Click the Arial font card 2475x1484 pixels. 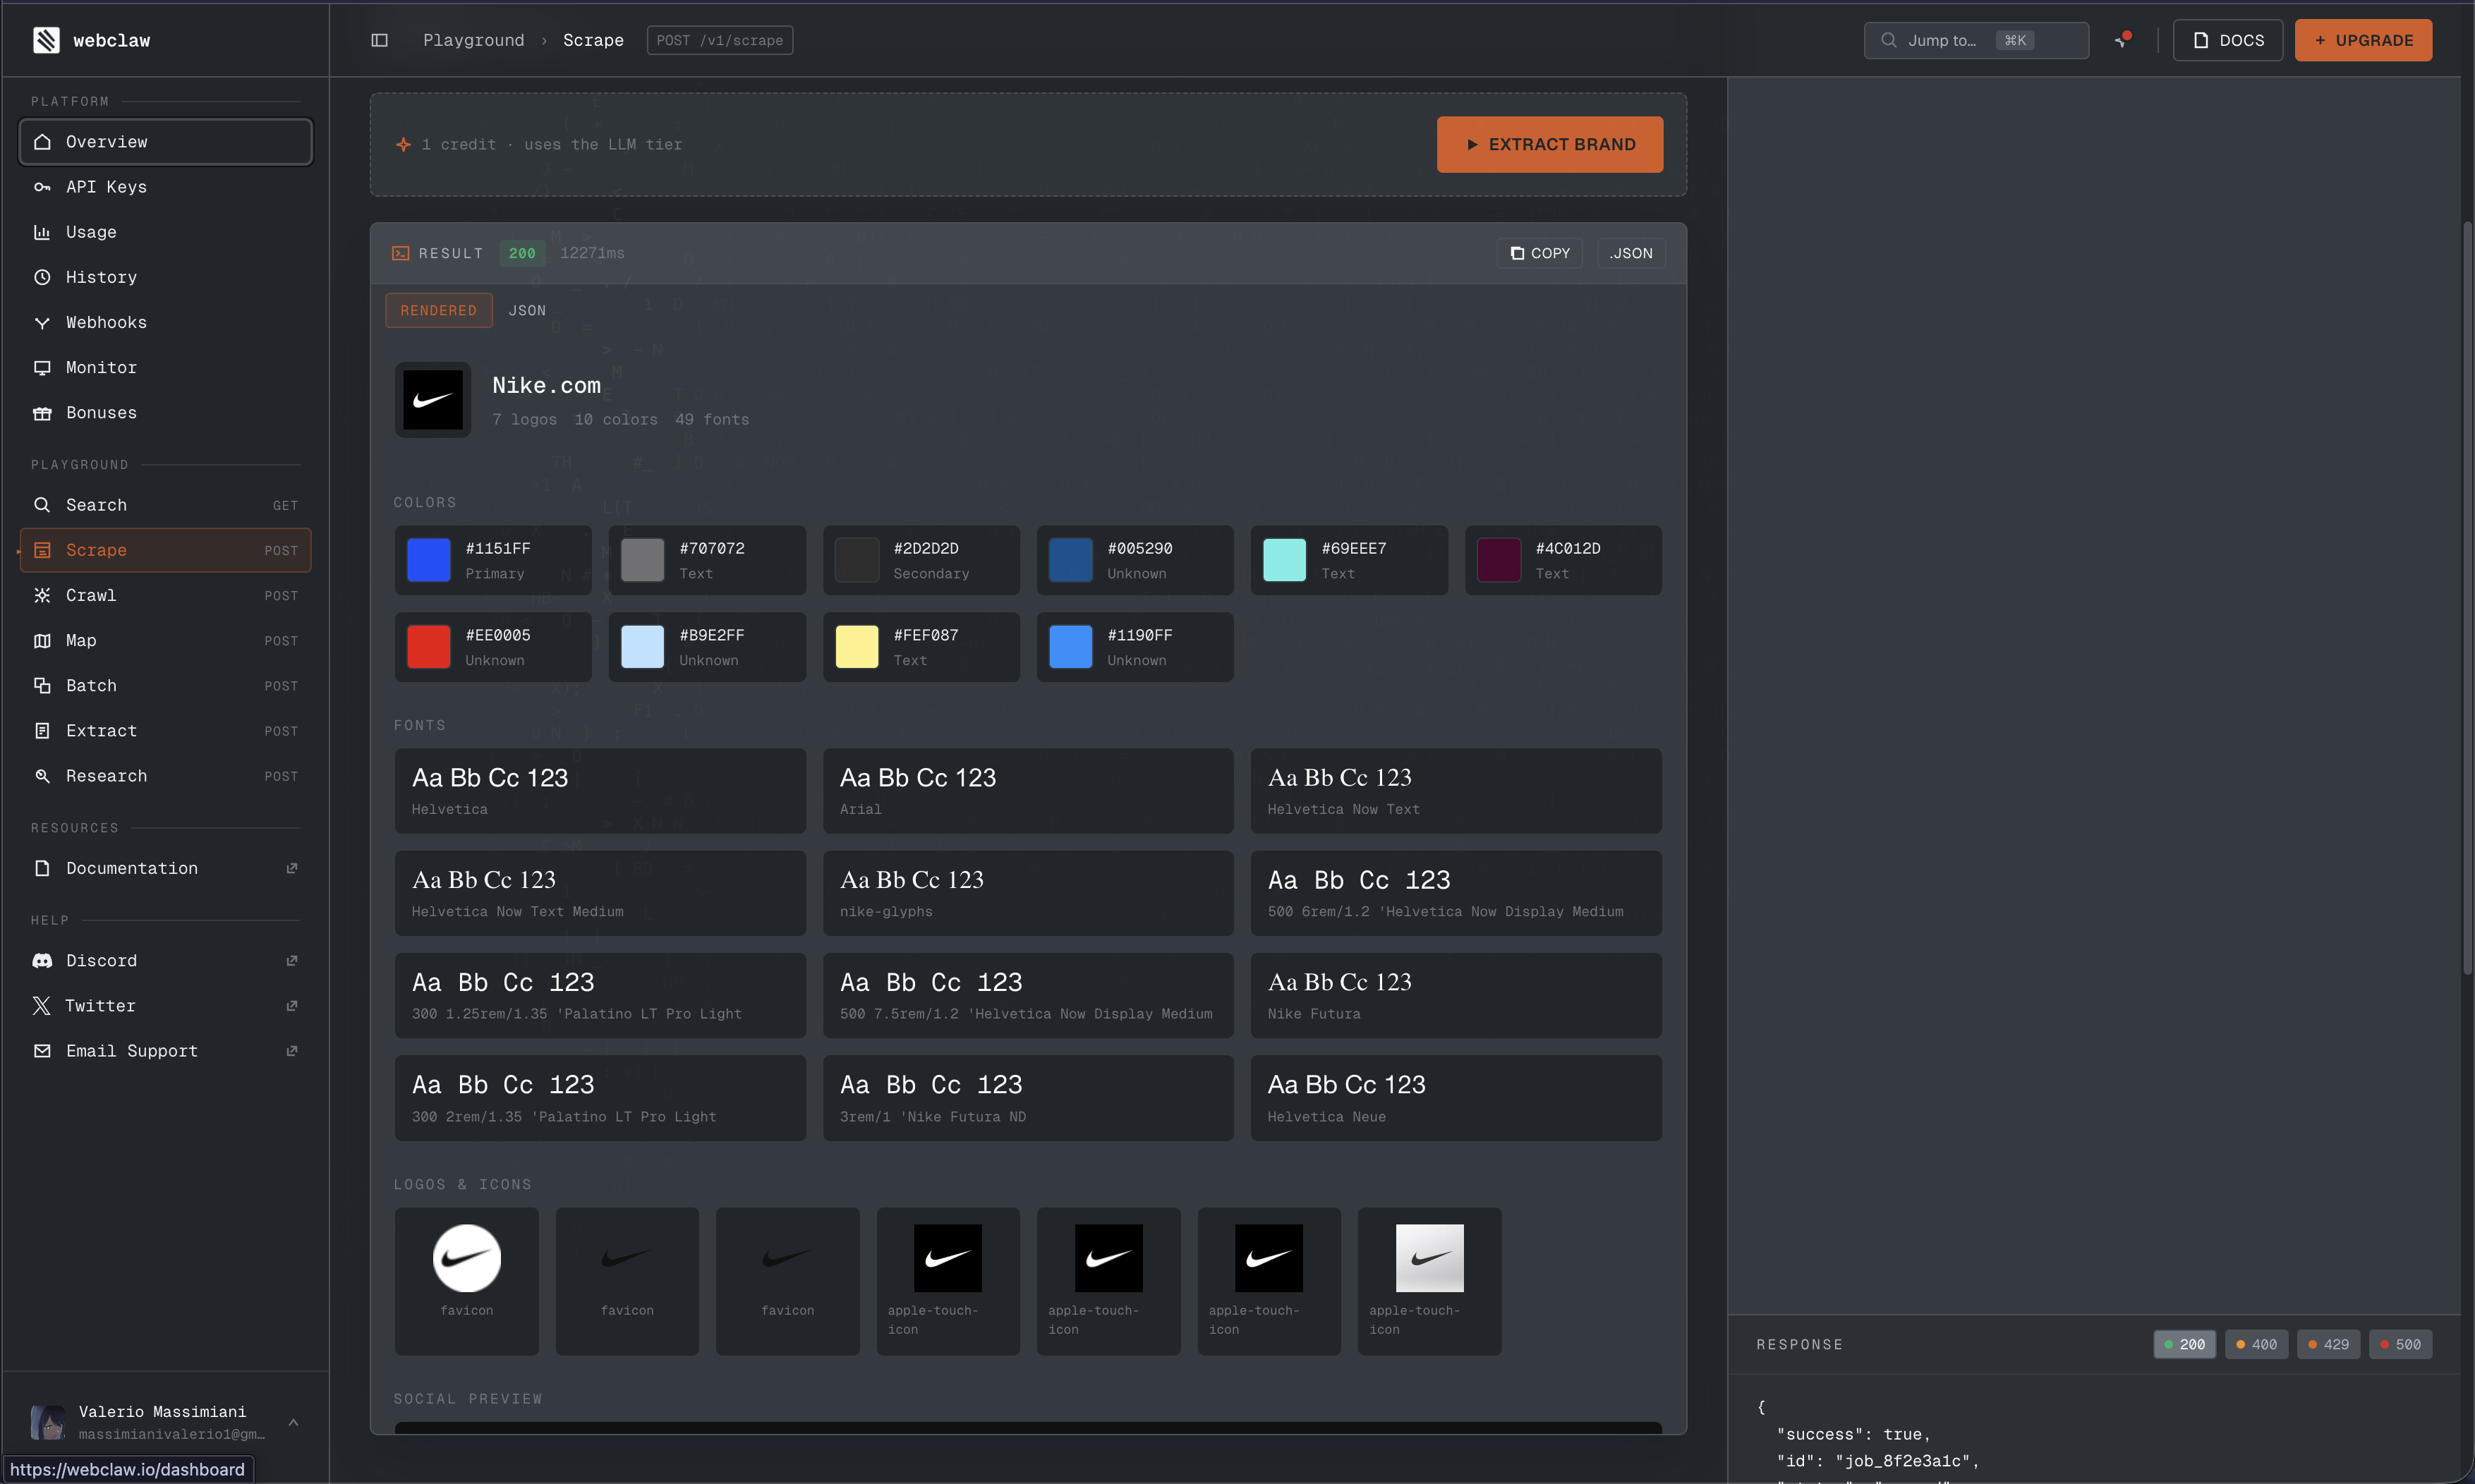pyautogui.click(x=1028, y=790)
